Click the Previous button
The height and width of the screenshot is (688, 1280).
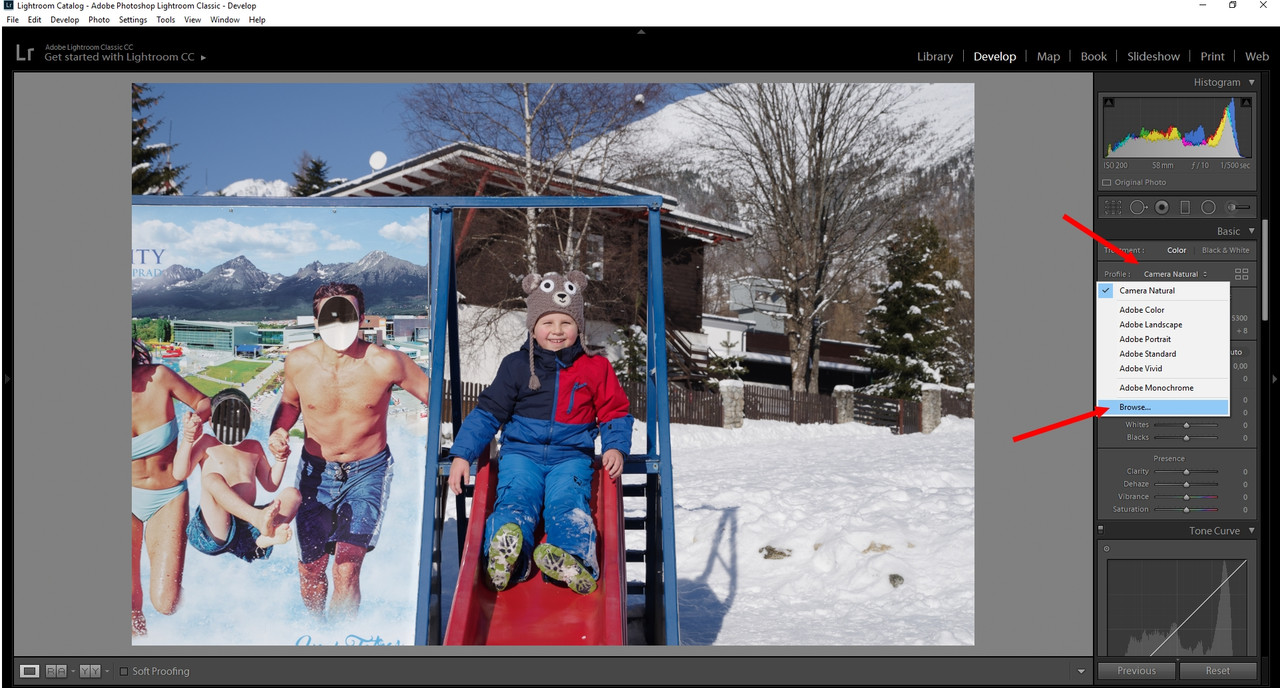1136,671
